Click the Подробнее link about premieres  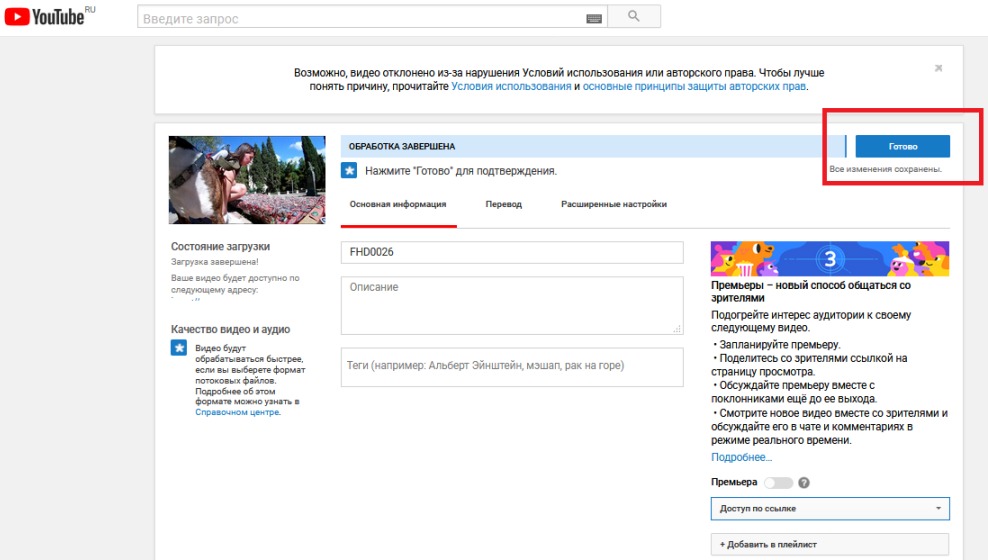(741, 457)
